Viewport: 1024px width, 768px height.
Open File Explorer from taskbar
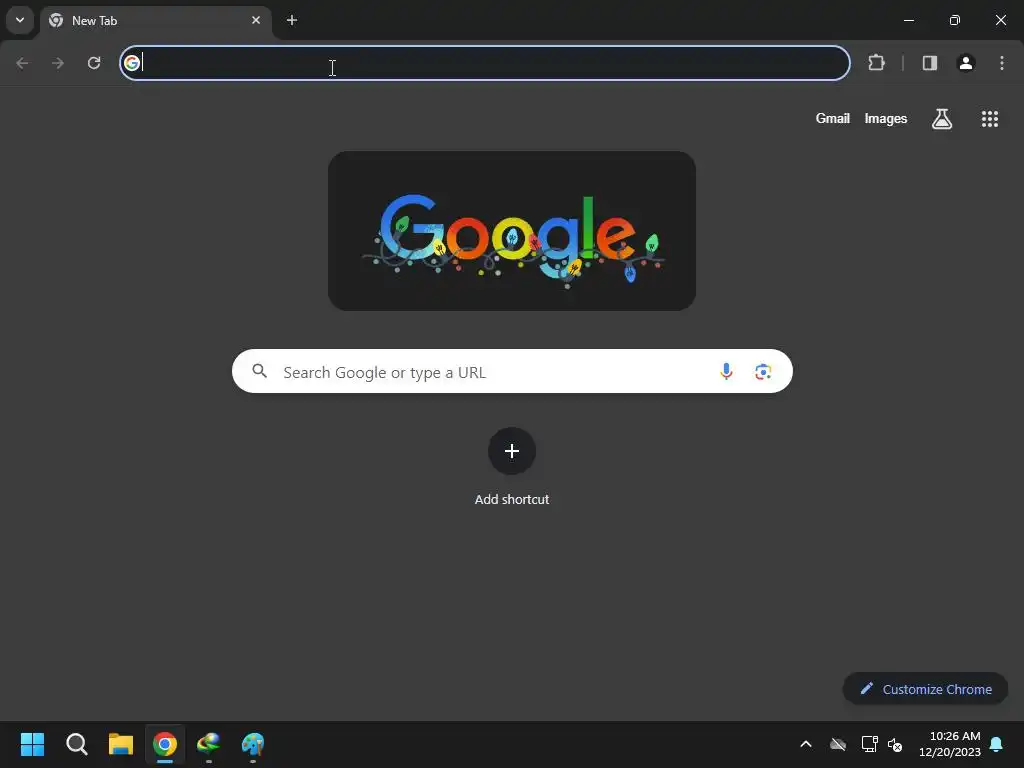[x=121, y=744]
